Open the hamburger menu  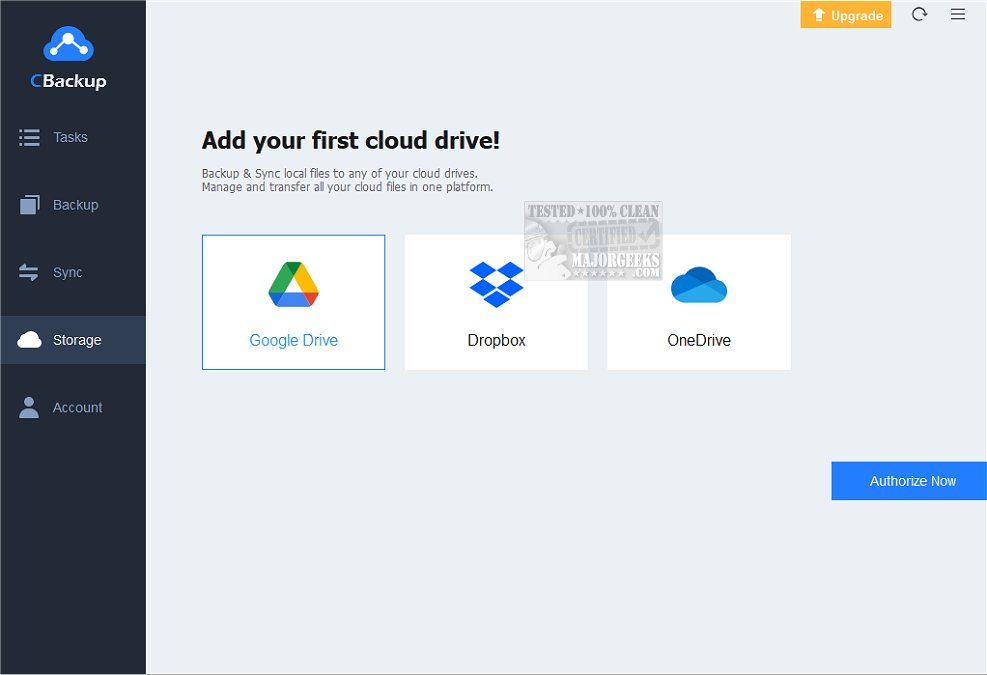click(x=958, y=14)
